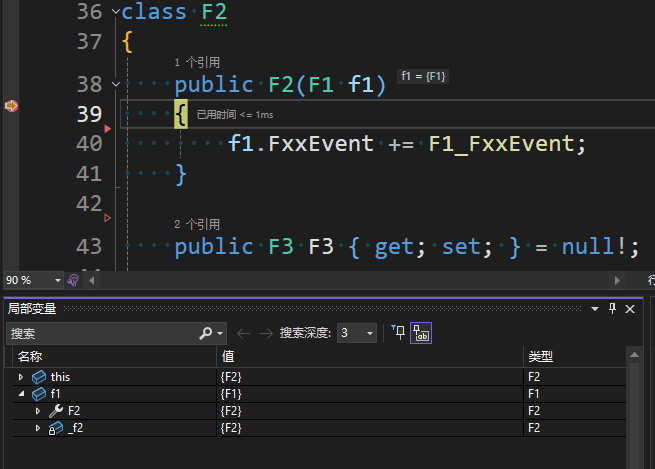Click the wrench icon of F2 property
655x469 pixels.
56,411
